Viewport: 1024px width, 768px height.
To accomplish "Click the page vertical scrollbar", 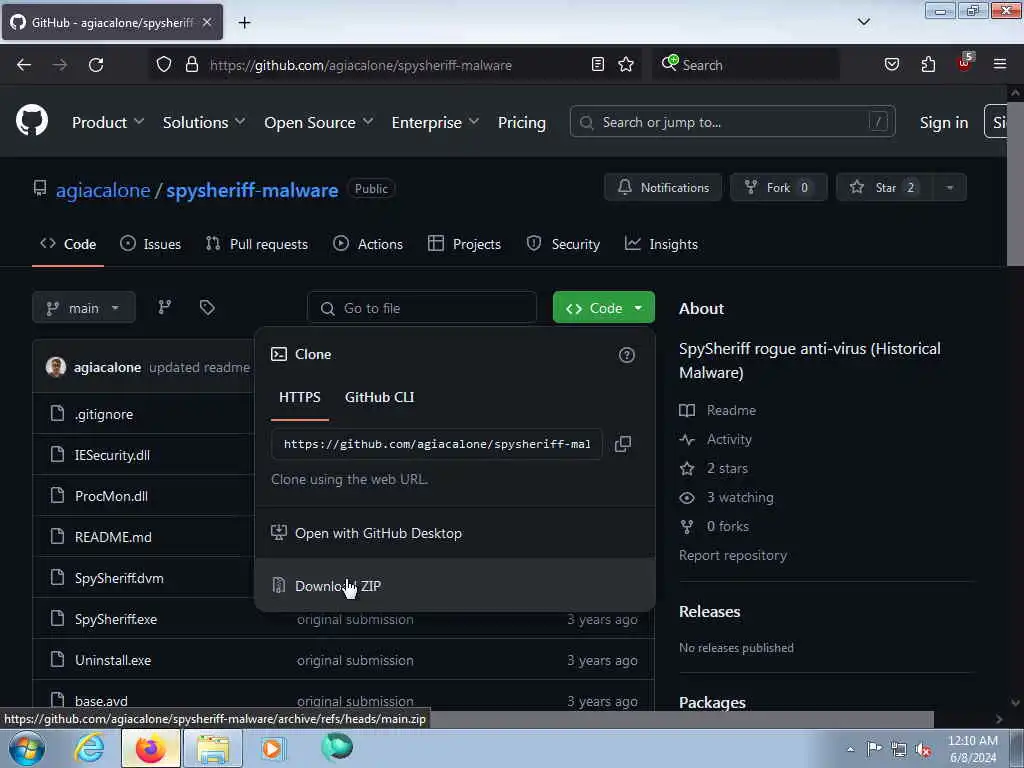I will coord(1015,183).
